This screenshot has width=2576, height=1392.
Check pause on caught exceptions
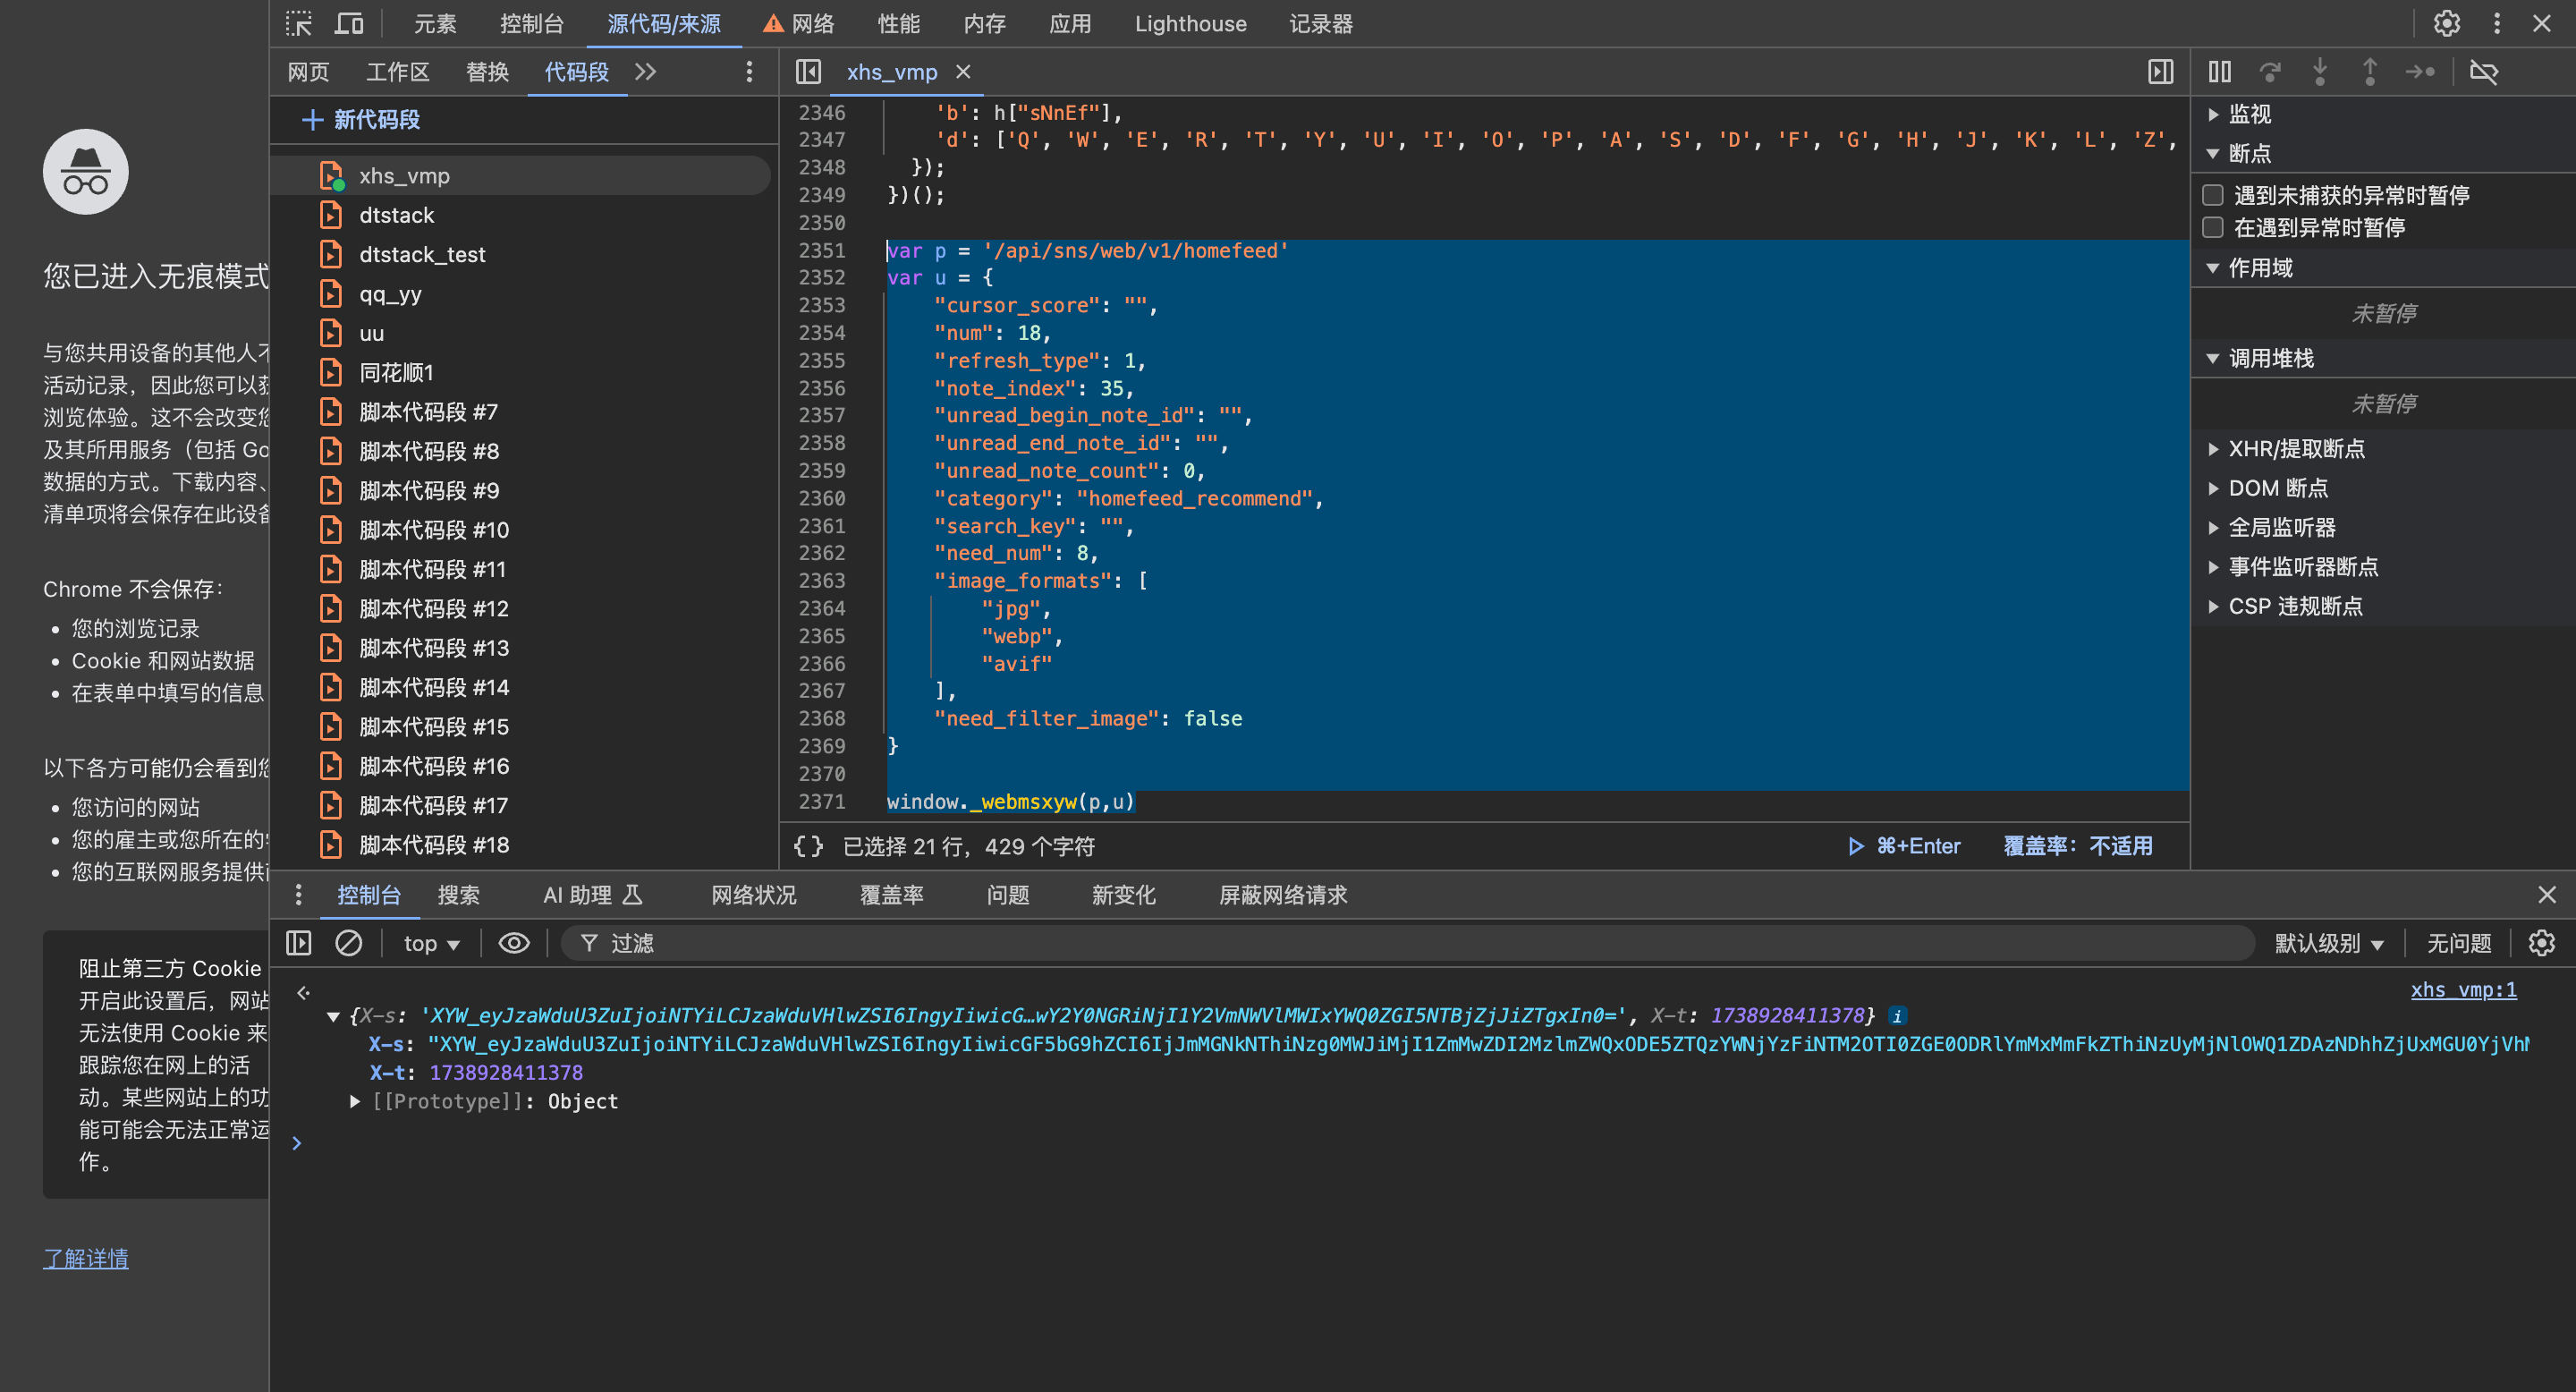[2213, 228]
